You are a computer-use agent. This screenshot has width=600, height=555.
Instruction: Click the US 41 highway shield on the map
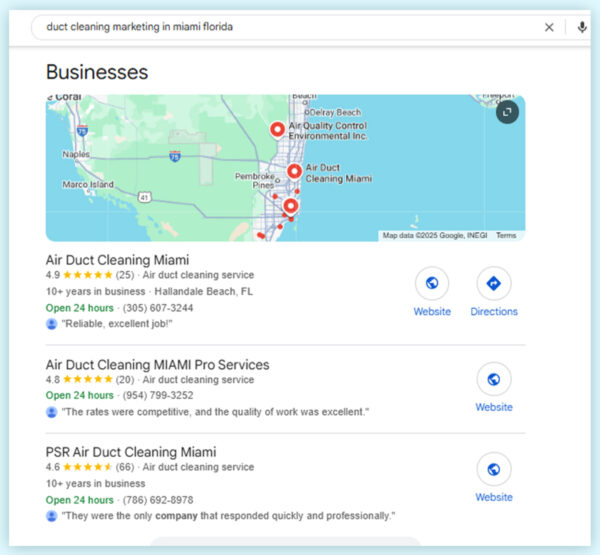[144, 198]
